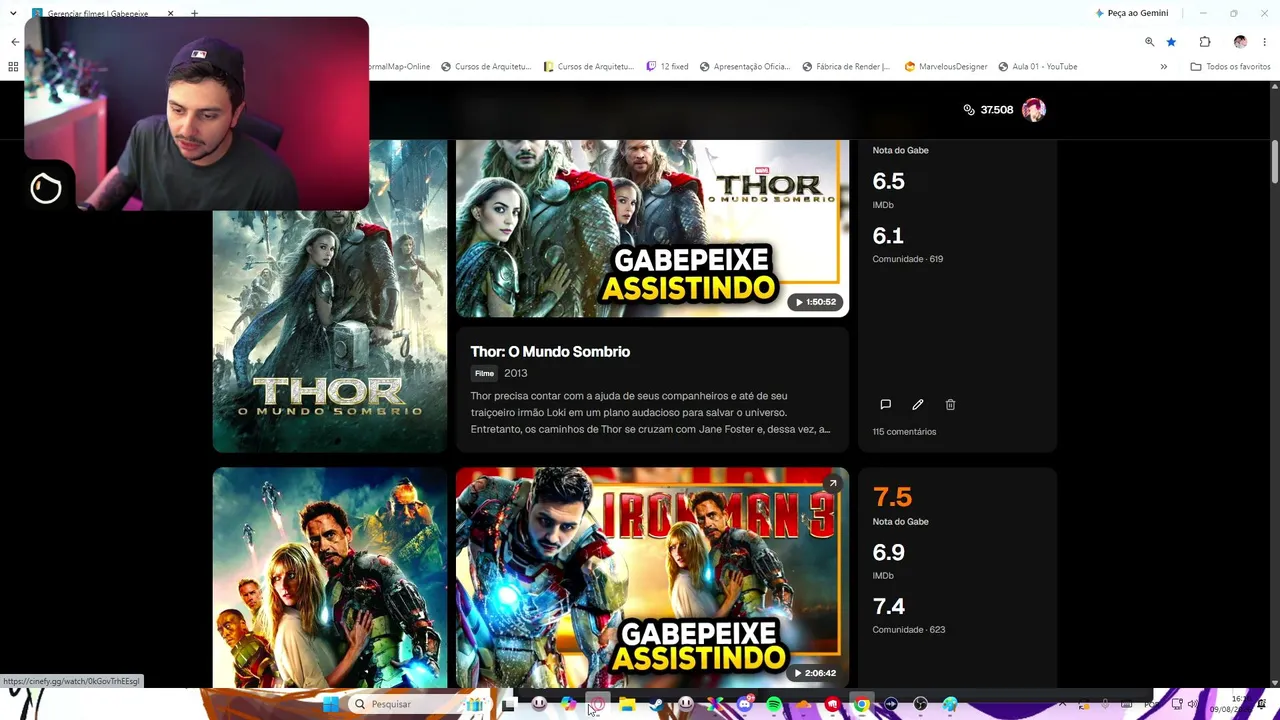Click the Iron Man 3 IMDb score 6.9
Image resolution: width=1280 pixels, height=720 pixels.
pyautogui.click(x=888, y=552)
